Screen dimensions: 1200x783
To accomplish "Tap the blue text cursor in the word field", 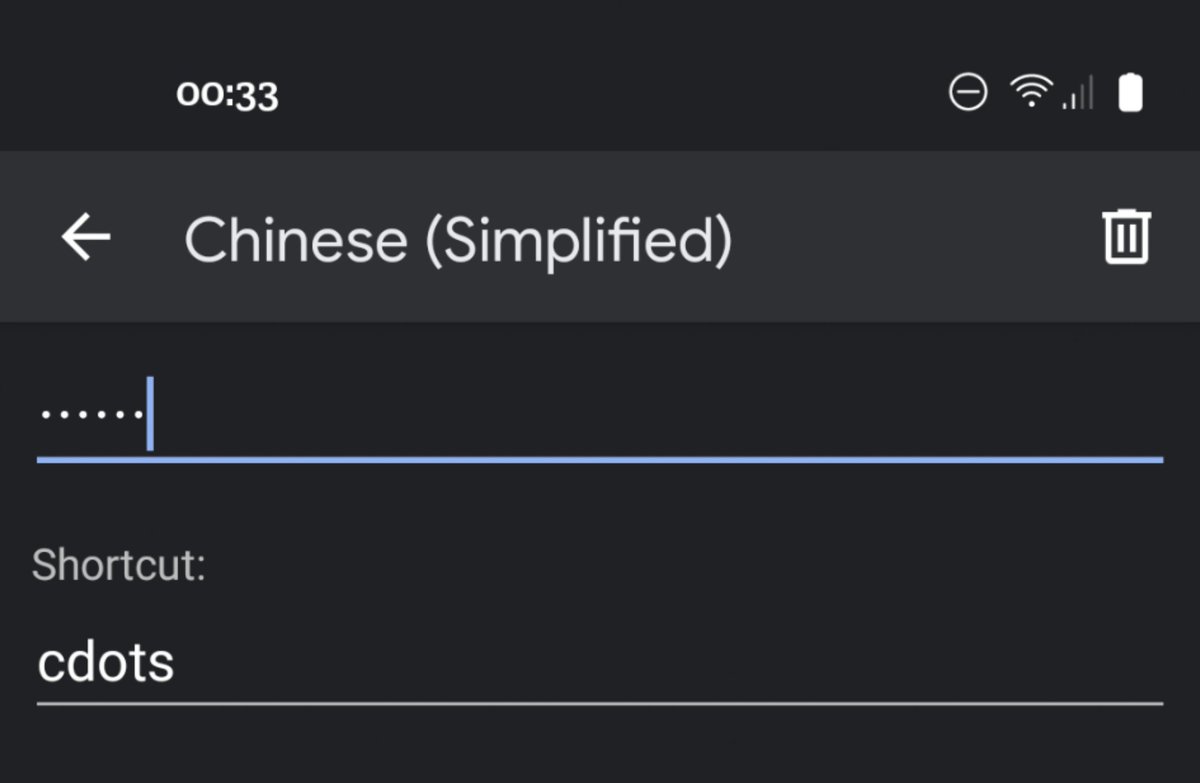I will (150, 414).
